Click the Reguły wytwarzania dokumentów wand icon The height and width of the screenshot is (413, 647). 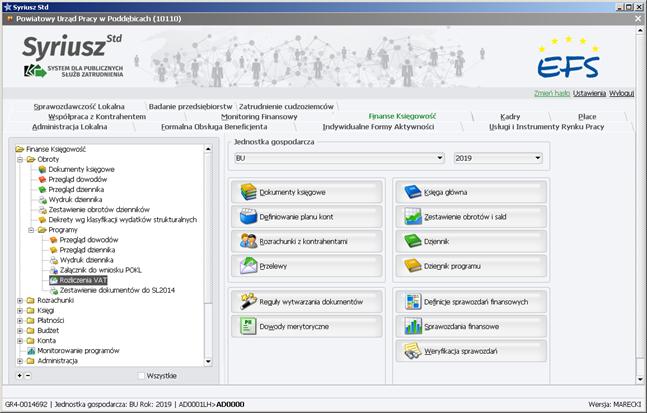tap(249, 301)
